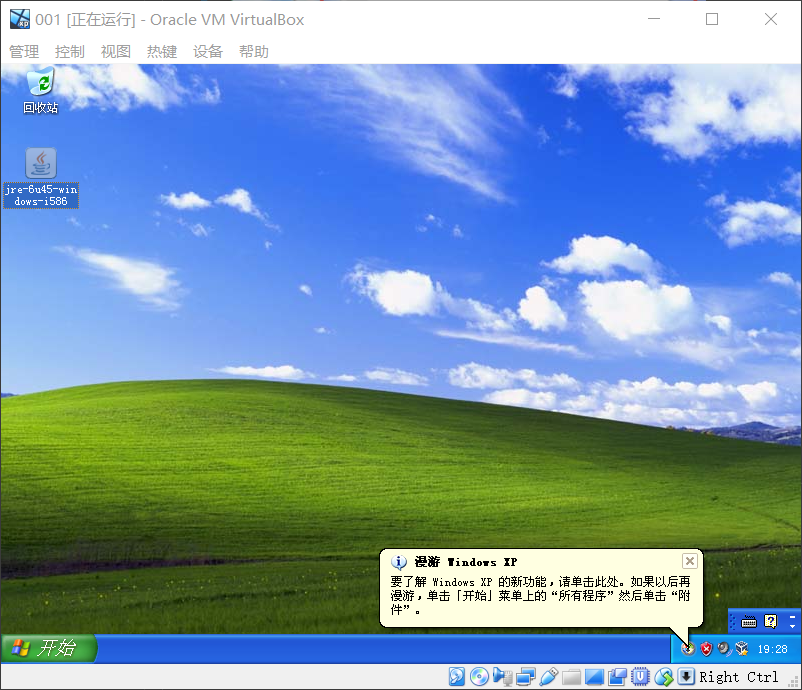Screen dimensions: 802x690
Task: Click the 开始 Start button
Action: [x=48, y=648]
